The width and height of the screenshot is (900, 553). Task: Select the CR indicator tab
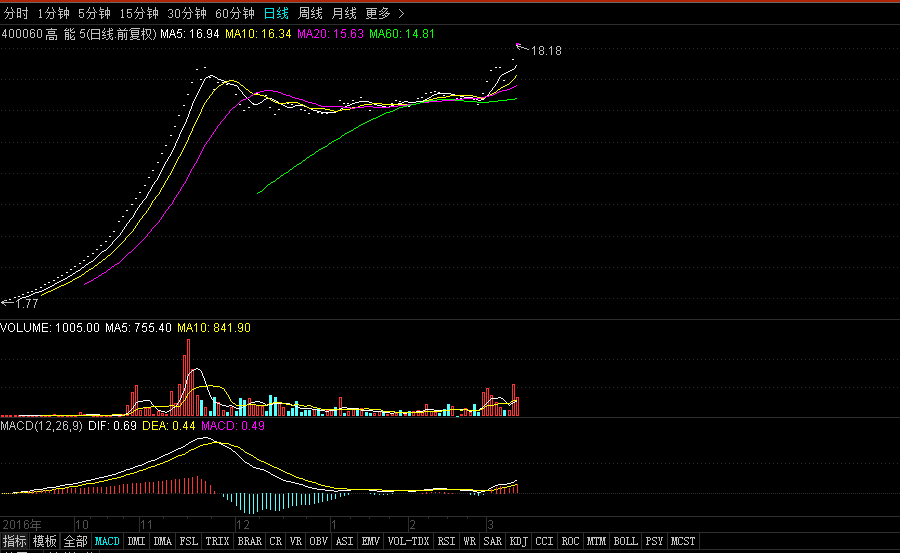click(x=276, y=541)
